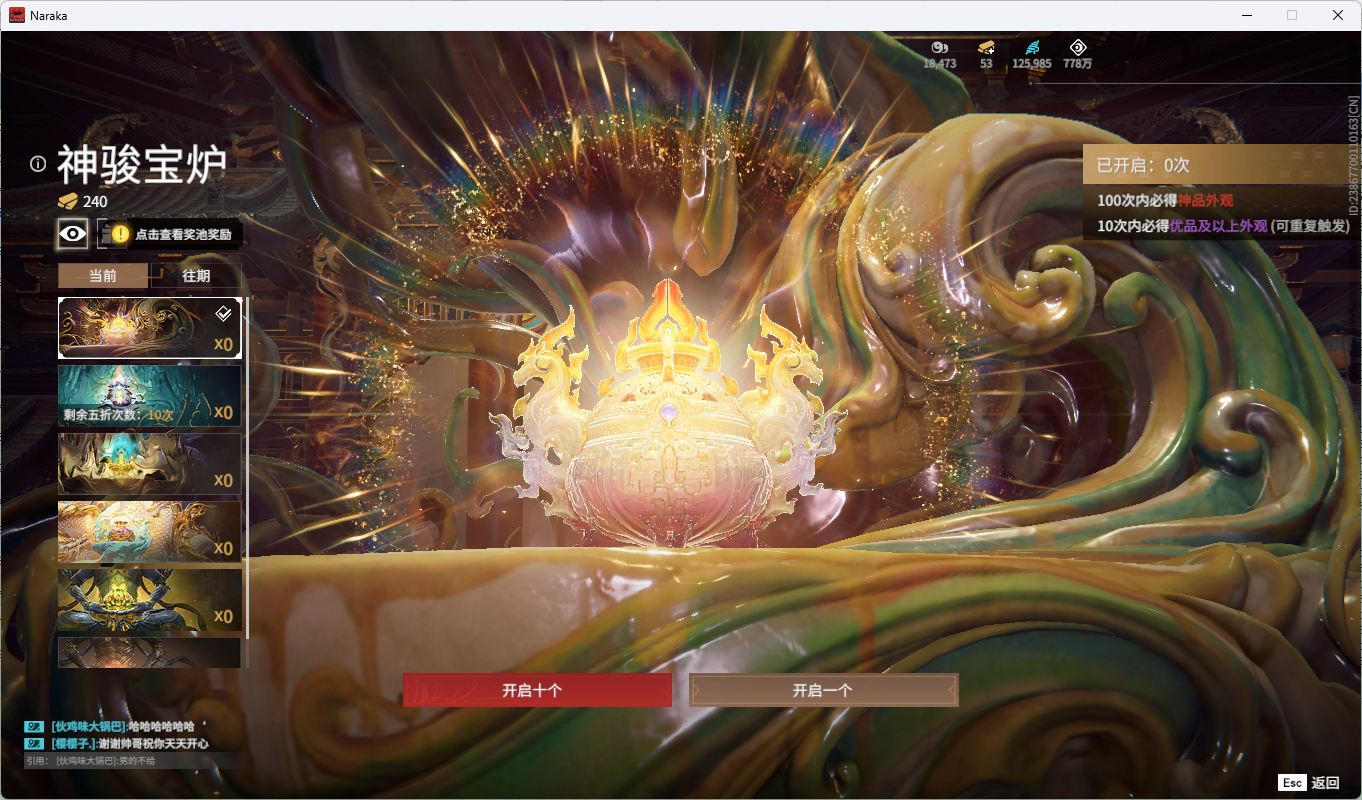This screenshot has height=800, width=1362.
Task: Click the chat channel icon beside 樱樱子
Action: pos(34,744)
